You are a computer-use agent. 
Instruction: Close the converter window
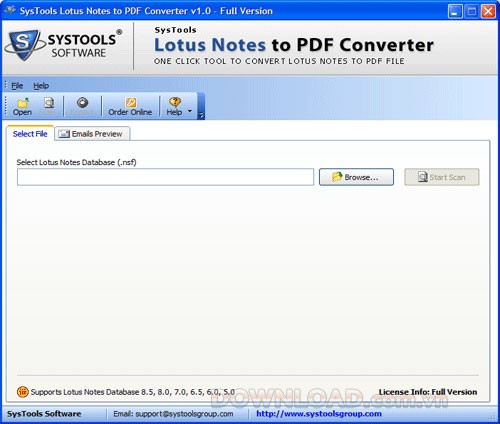click(x=488, y=11)
